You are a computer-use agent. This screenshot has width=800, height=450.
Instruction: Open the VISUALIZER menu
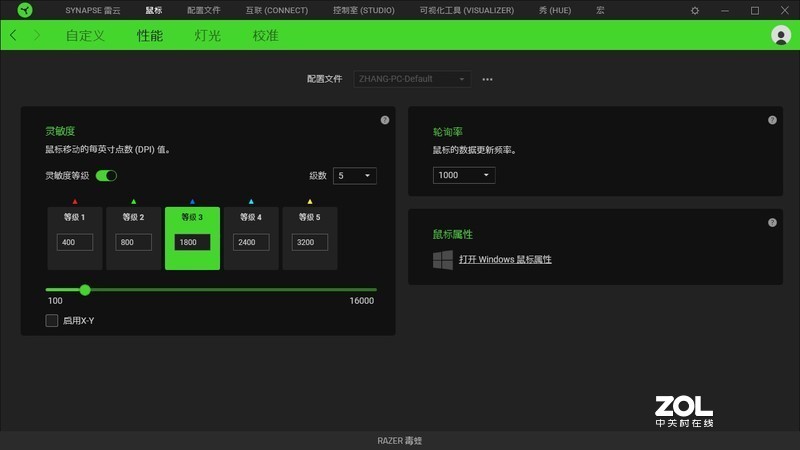point(466,10)
